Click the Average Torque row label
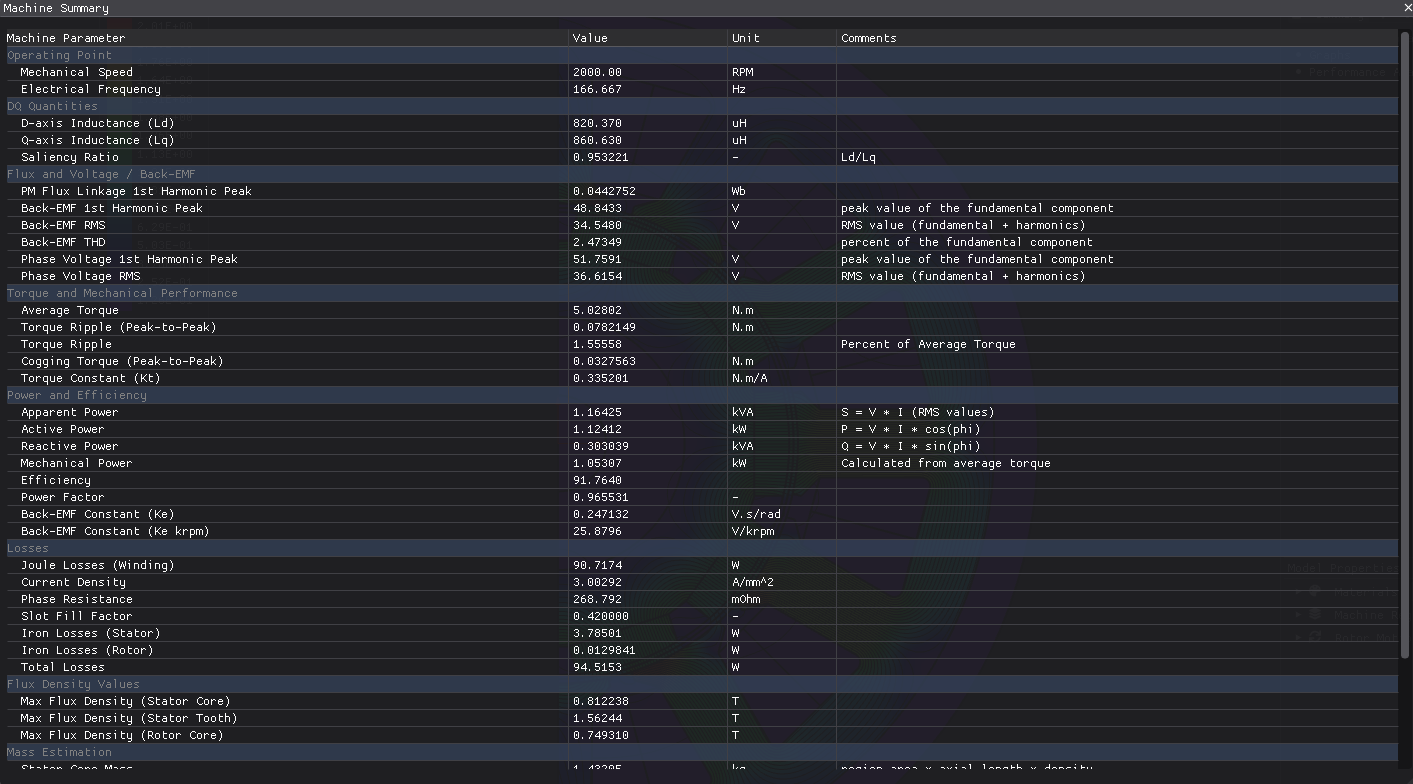Image resolution: width=1413 pixels, height=784 pixels. tap(69, 310)
